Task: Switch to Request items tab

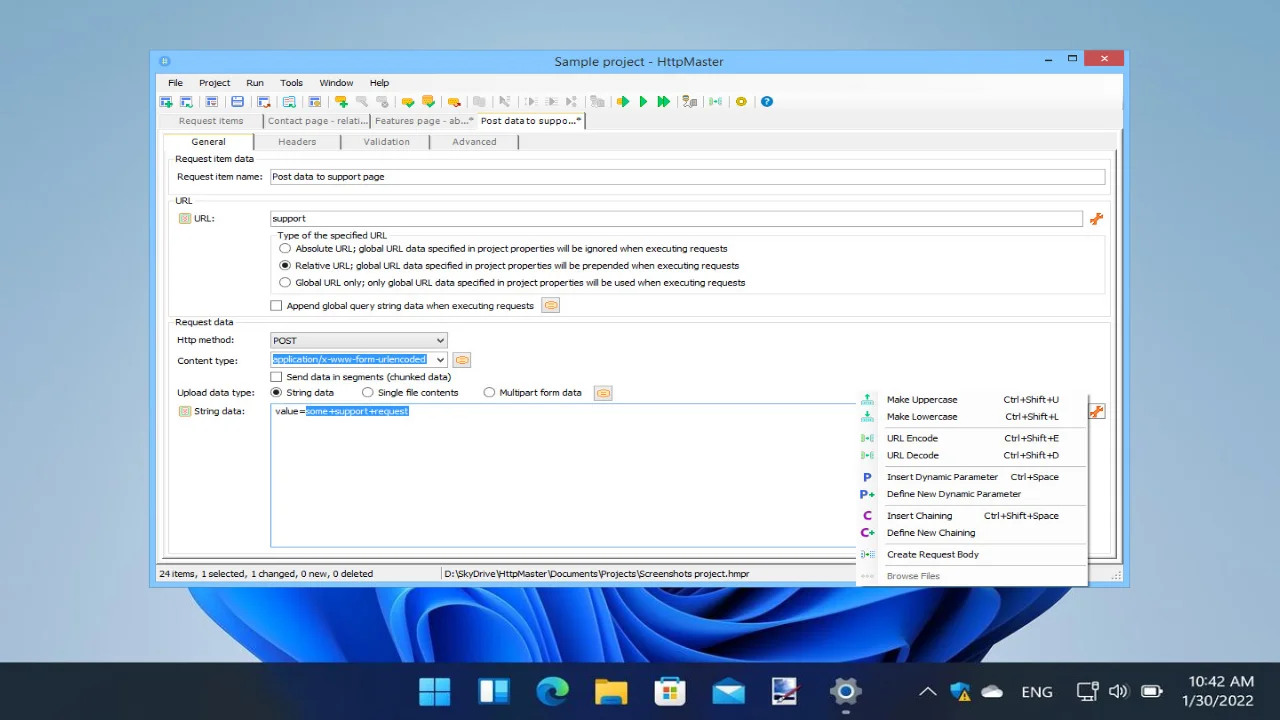Action: click(211, 121)
